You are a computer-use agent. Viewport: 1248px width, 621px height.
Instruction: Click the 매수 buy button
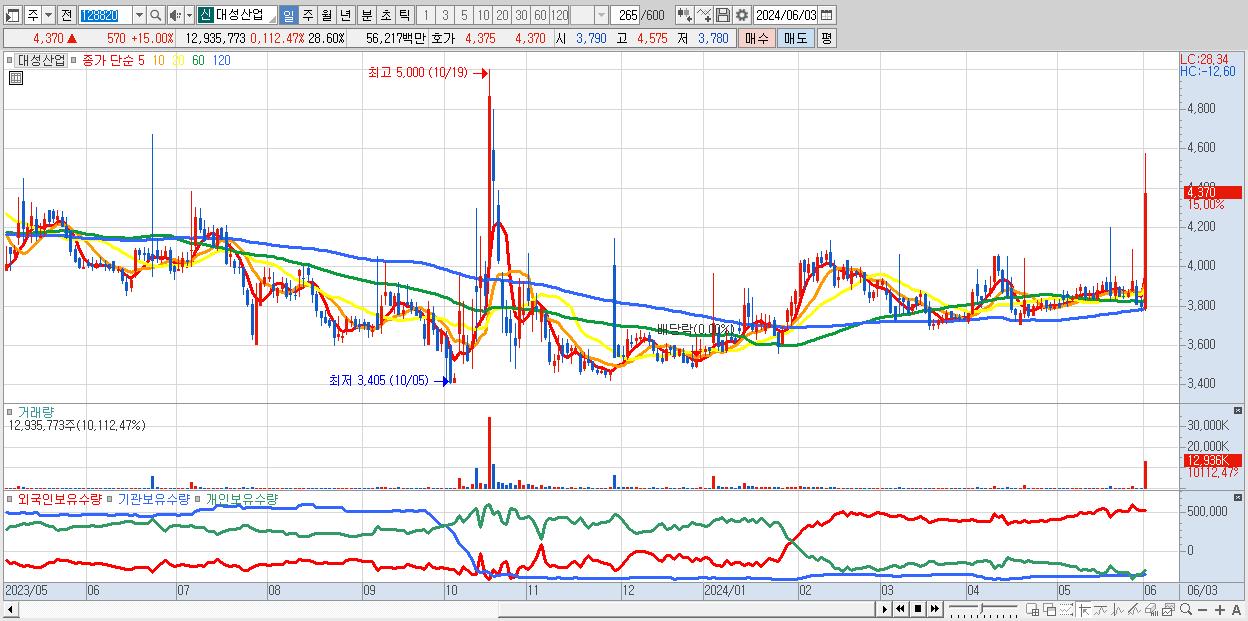click(756, 38)
